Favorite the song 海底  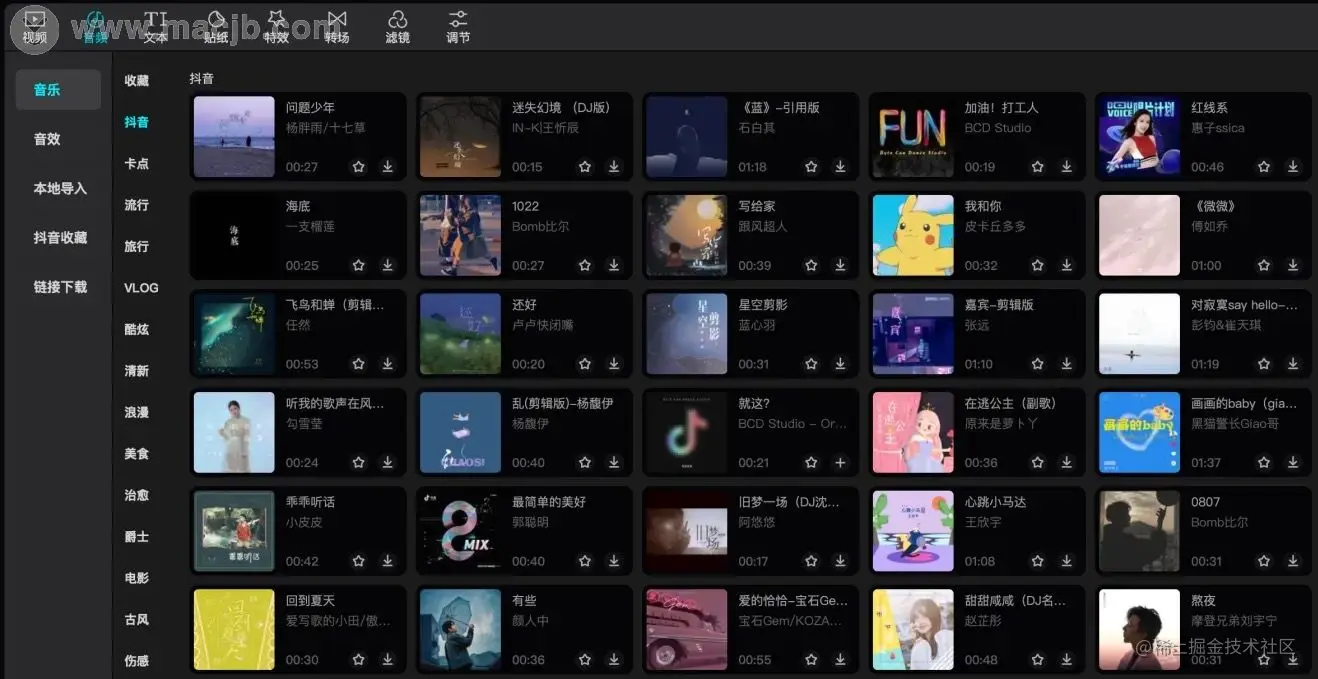(x=359, y=265)
